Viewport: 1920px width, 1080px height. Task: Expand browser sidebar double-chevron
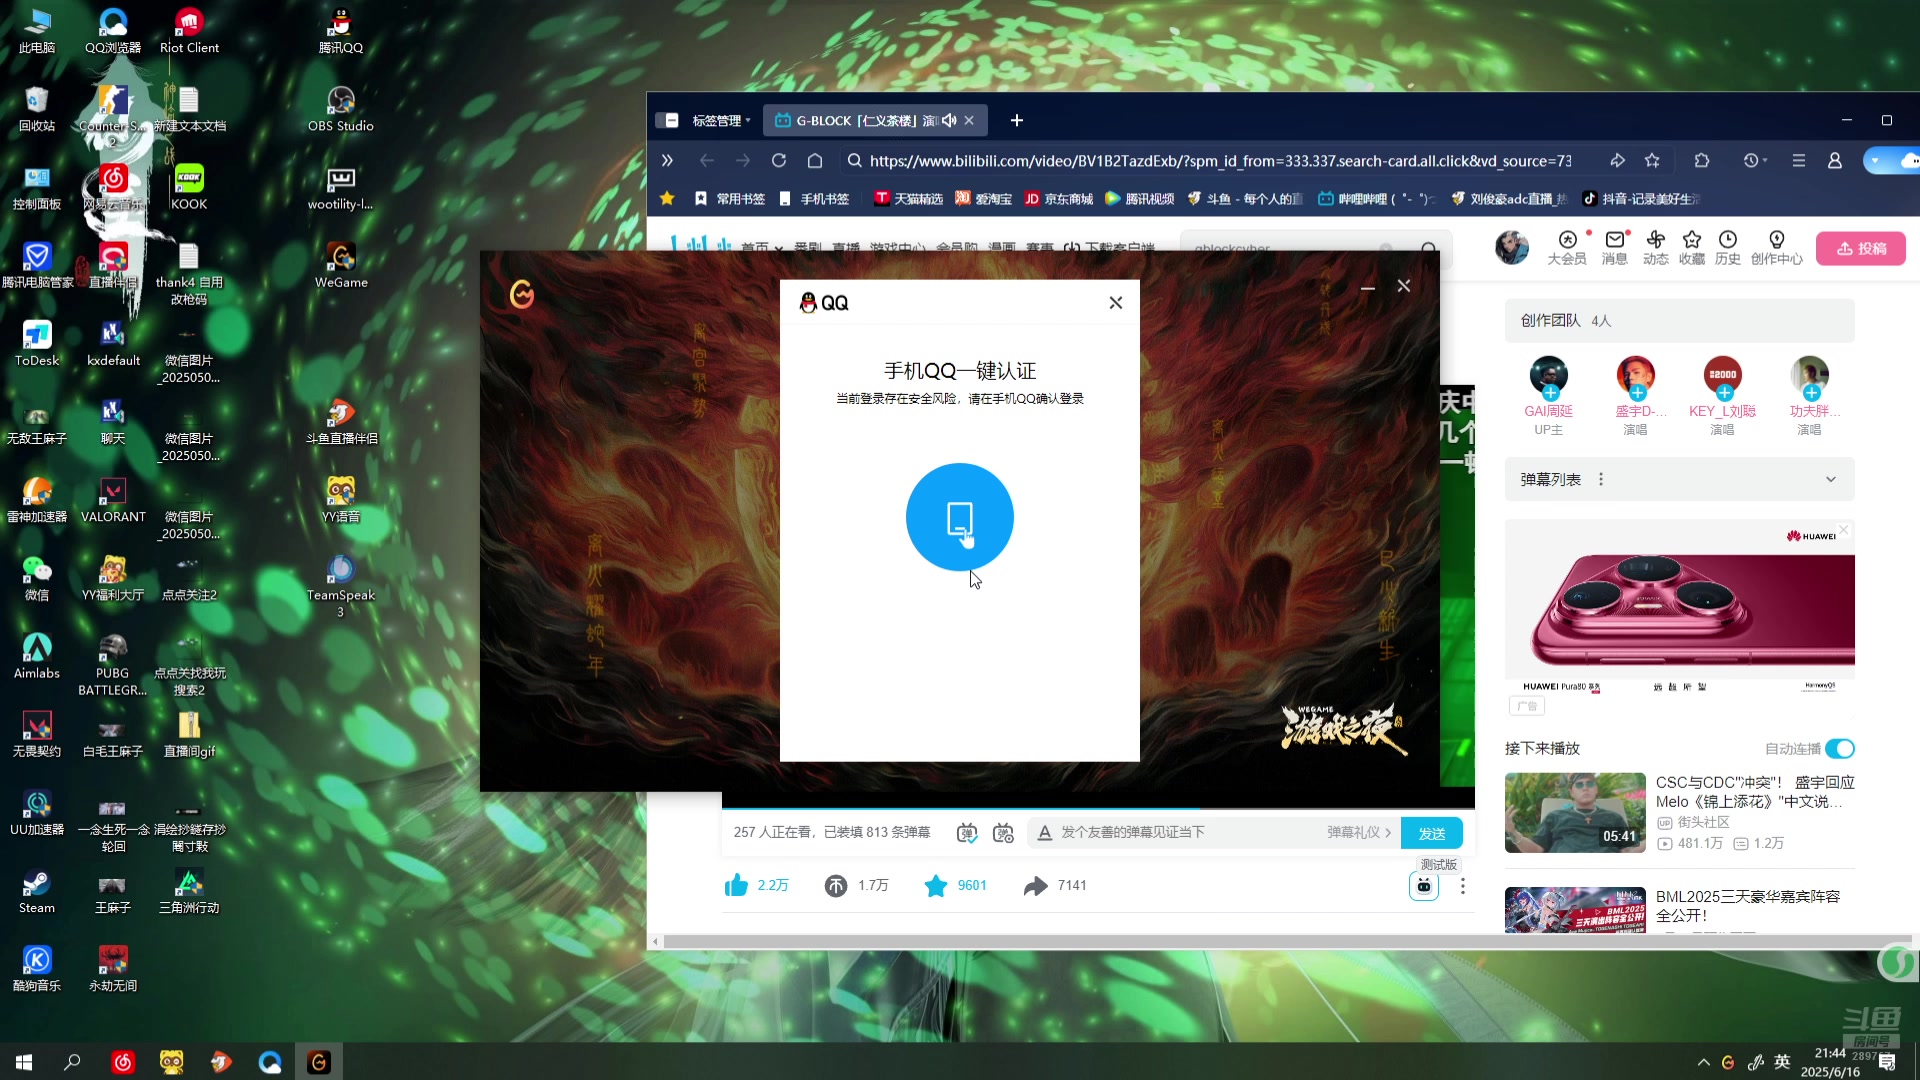coord(667,161)
